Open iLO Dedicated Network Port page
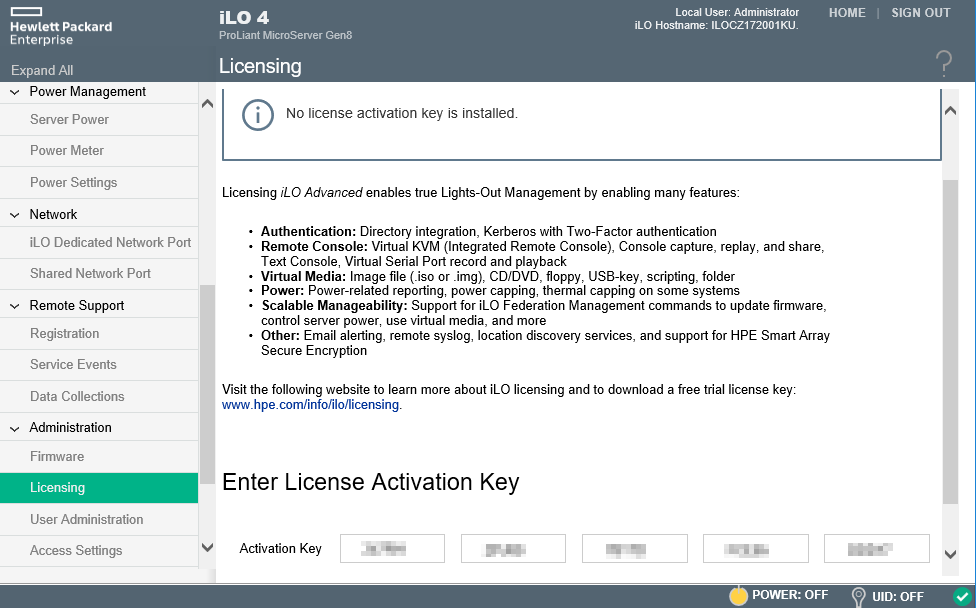976x608 pixels. (99, 243)
